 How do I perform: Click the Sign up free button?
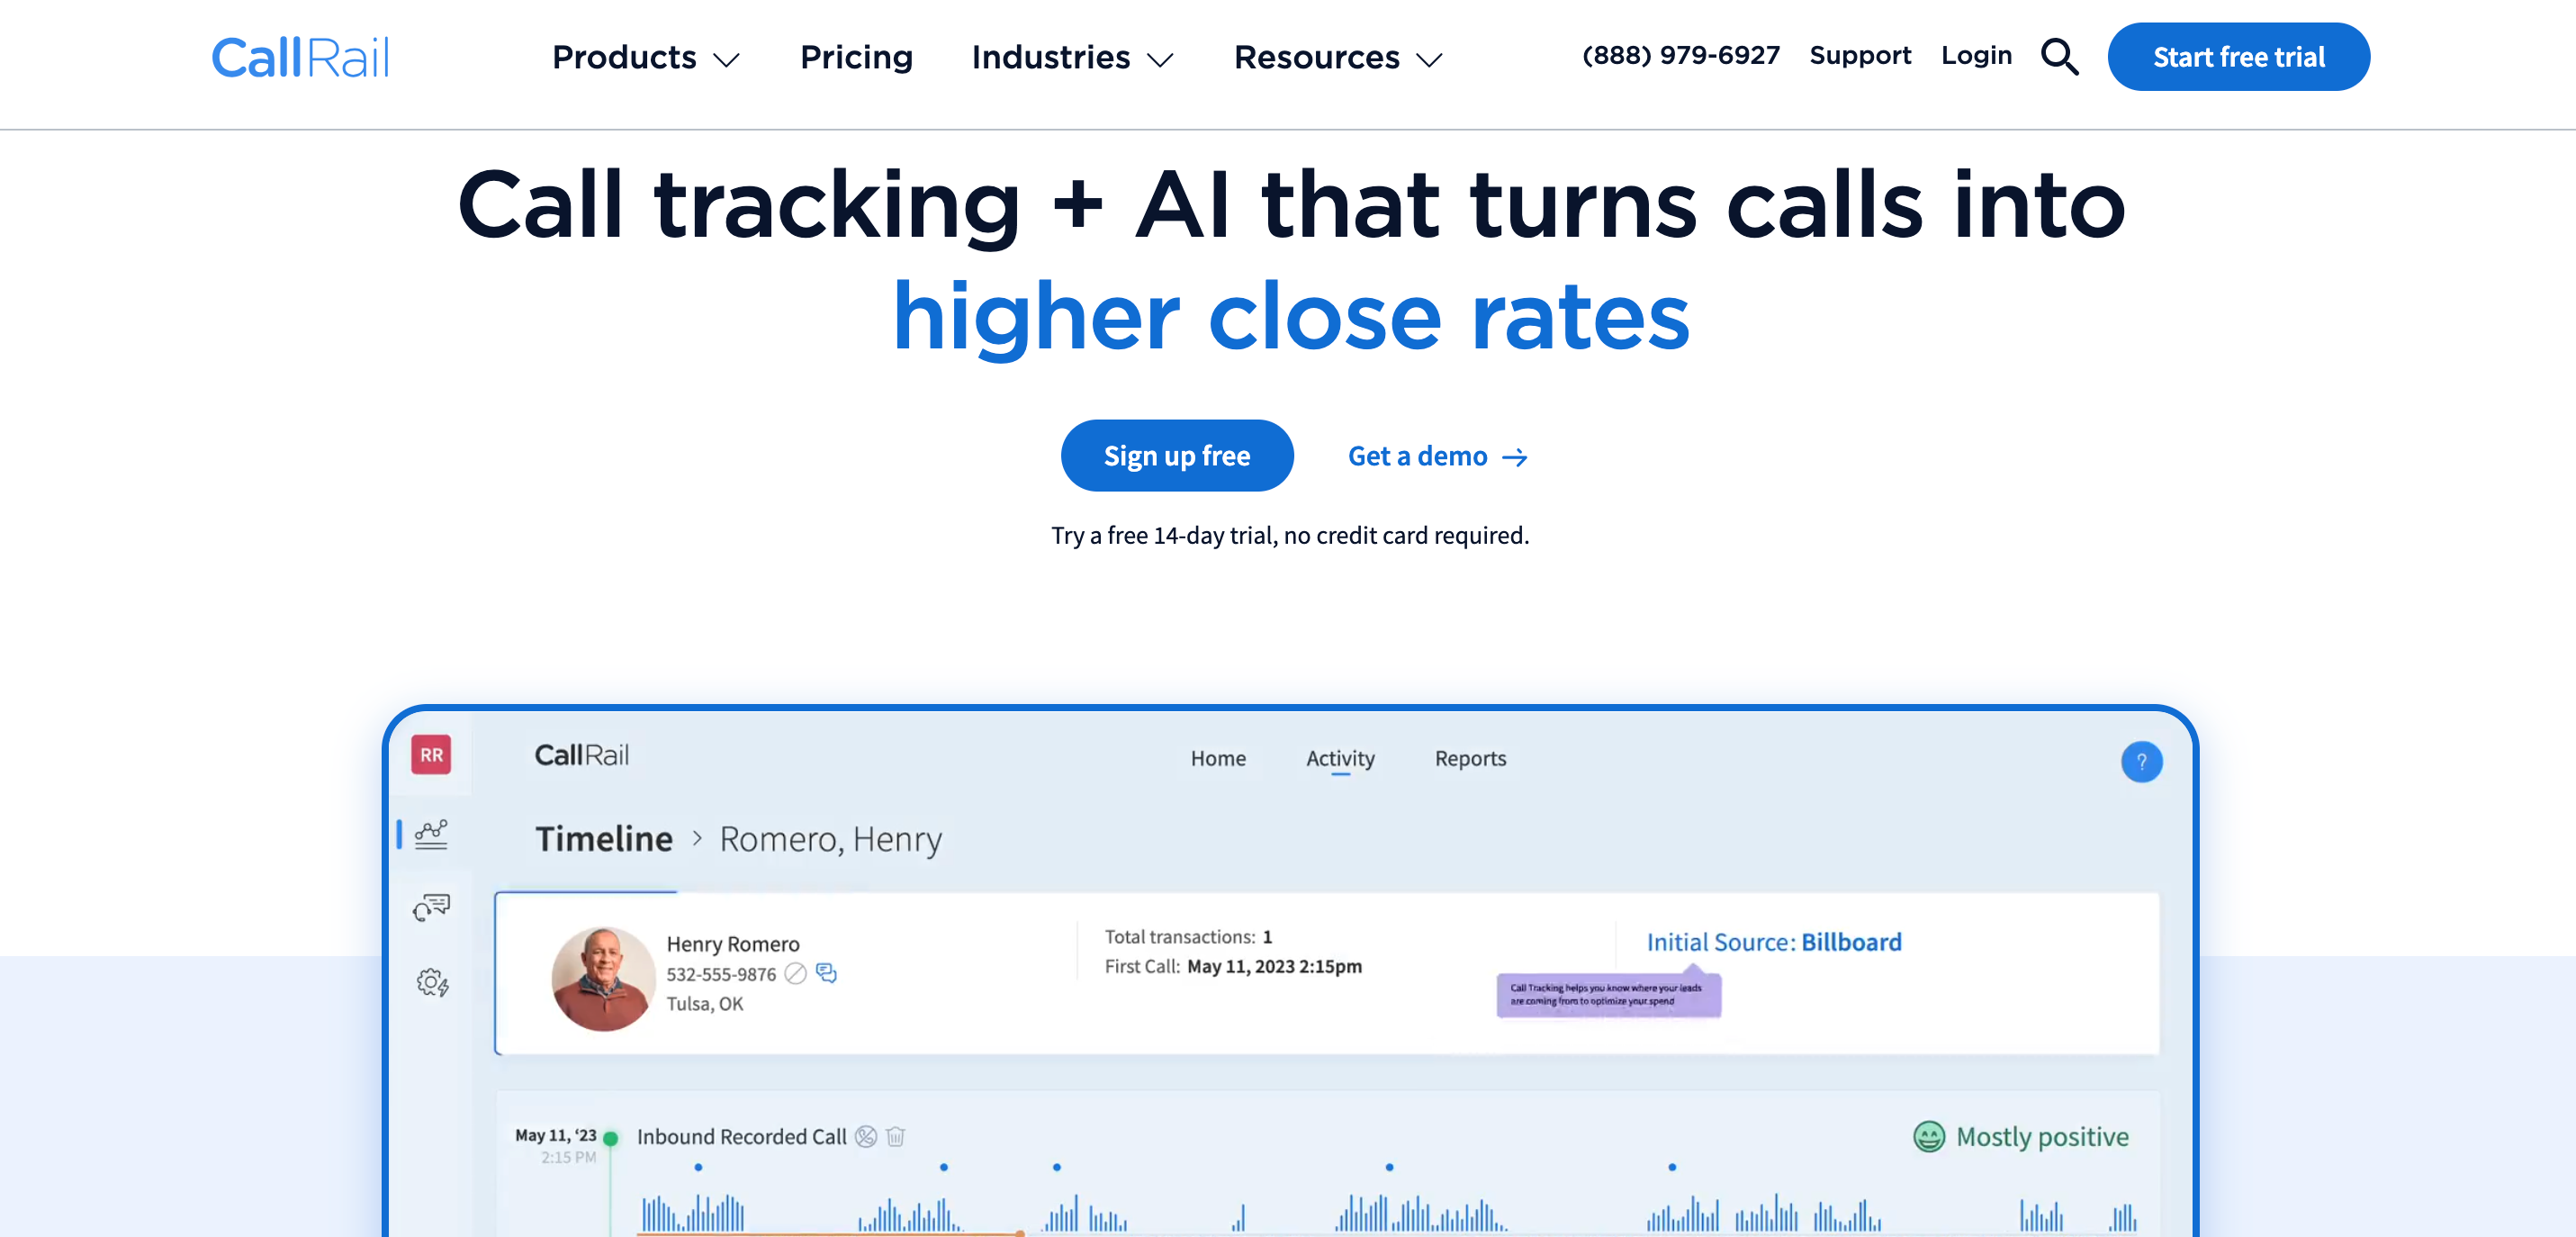[1176, 456]
